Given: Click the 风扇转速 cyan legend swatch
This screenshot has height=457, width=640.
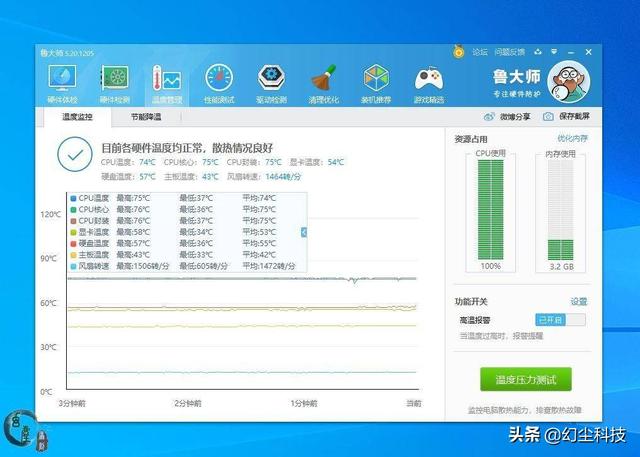Looking at the screenshot, I should (x=73, y=266).
